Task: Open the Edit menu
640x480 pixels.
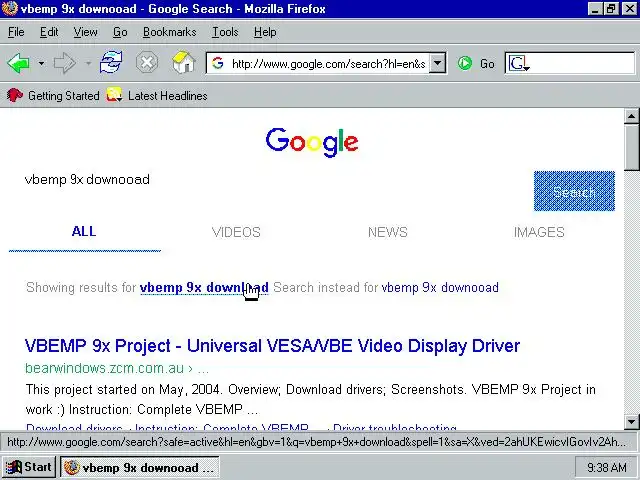Action: 49,32
